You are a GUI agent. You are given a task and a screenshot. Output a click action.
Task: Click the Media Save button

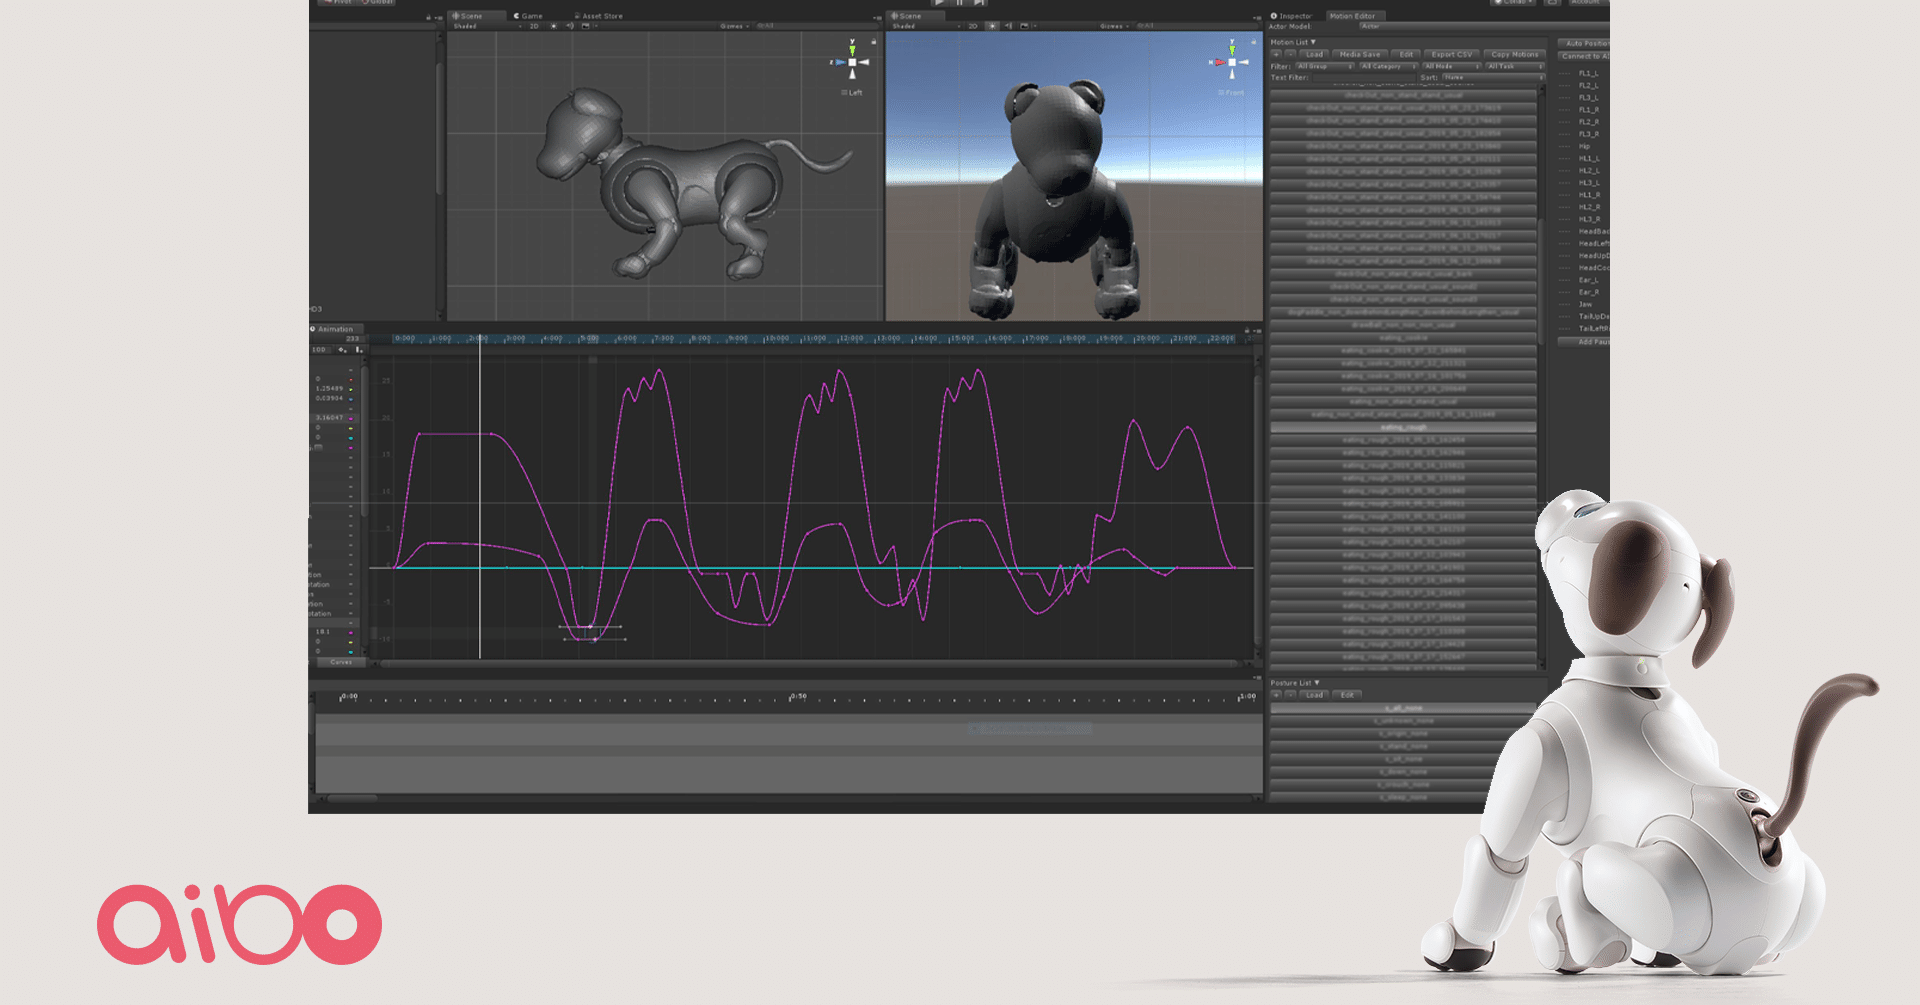coord(1360,54)
